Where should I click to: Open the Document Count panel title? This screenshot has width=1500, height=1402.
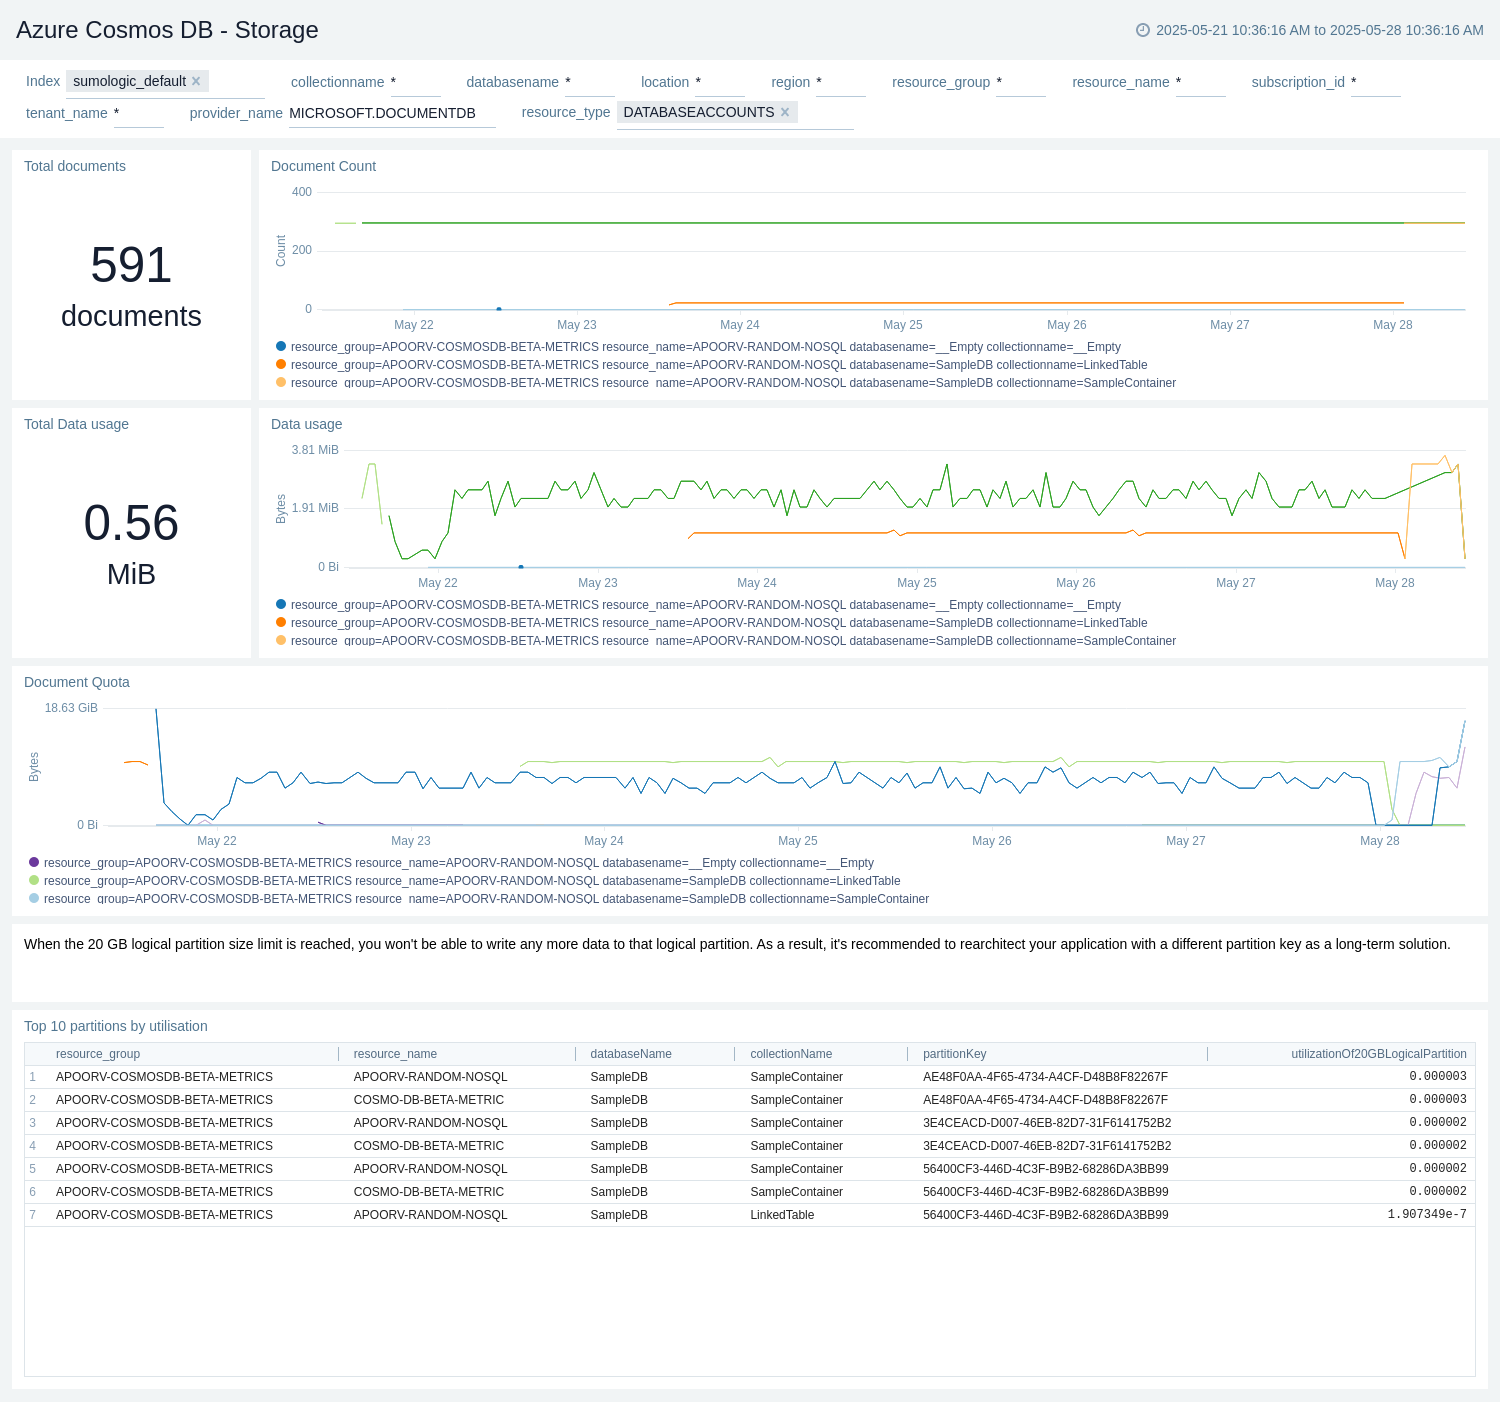click(323, 166)
